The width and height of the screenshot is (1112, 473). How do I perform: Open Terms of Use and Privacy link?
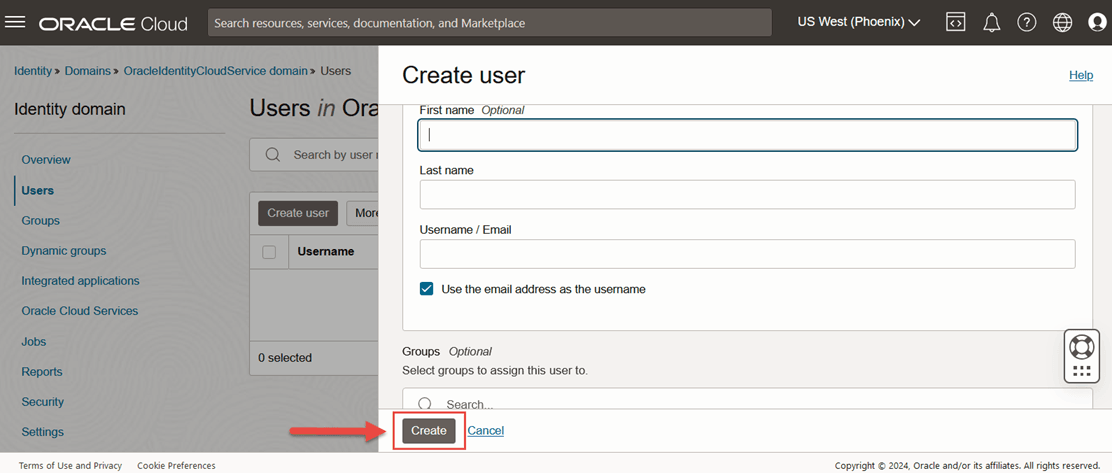click(x=70, y=466)
